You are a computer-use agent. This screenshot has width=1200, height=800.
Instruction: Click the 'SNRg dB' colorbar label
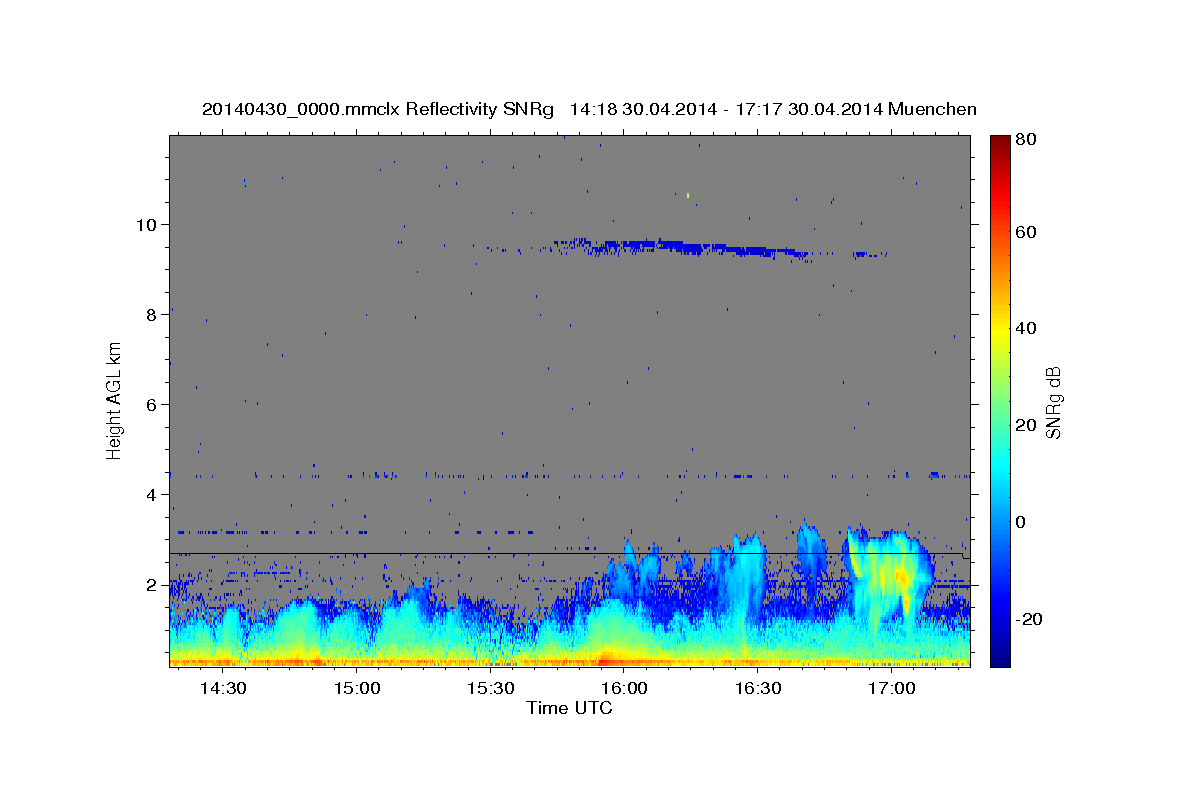[1053, 400]
